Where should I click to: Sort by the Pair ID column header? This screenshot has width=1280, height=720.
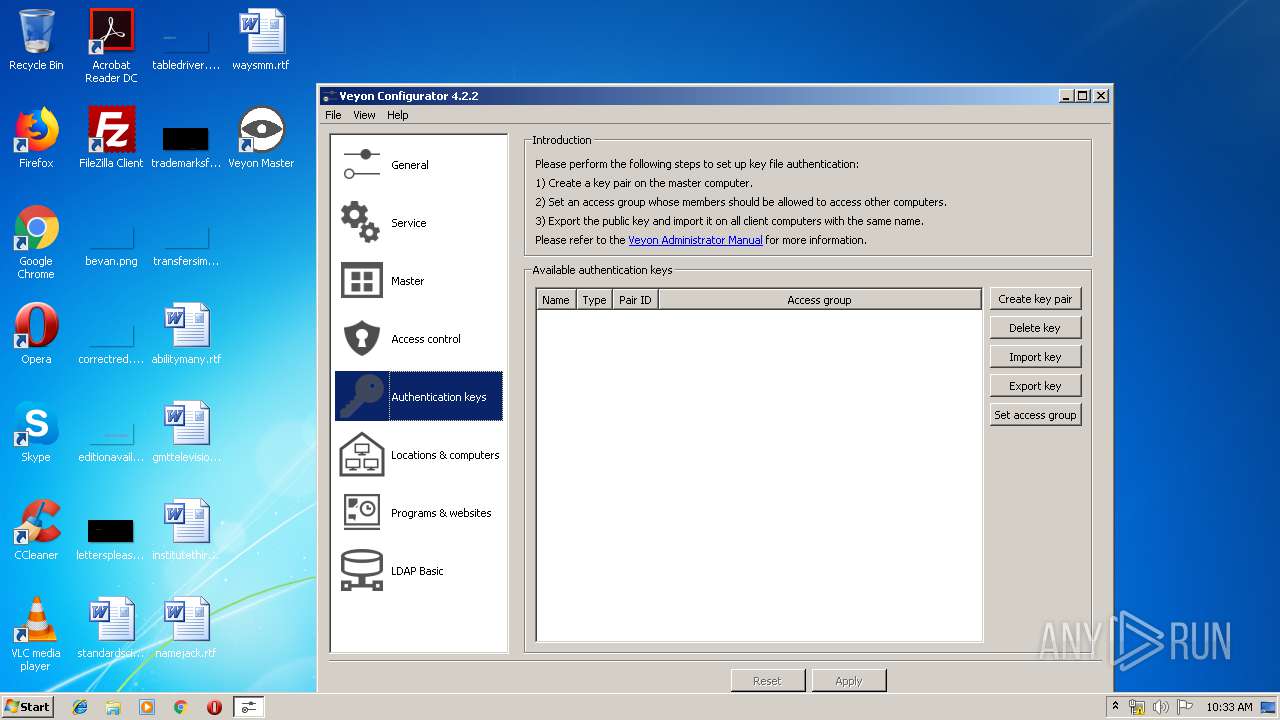(635, 300)
